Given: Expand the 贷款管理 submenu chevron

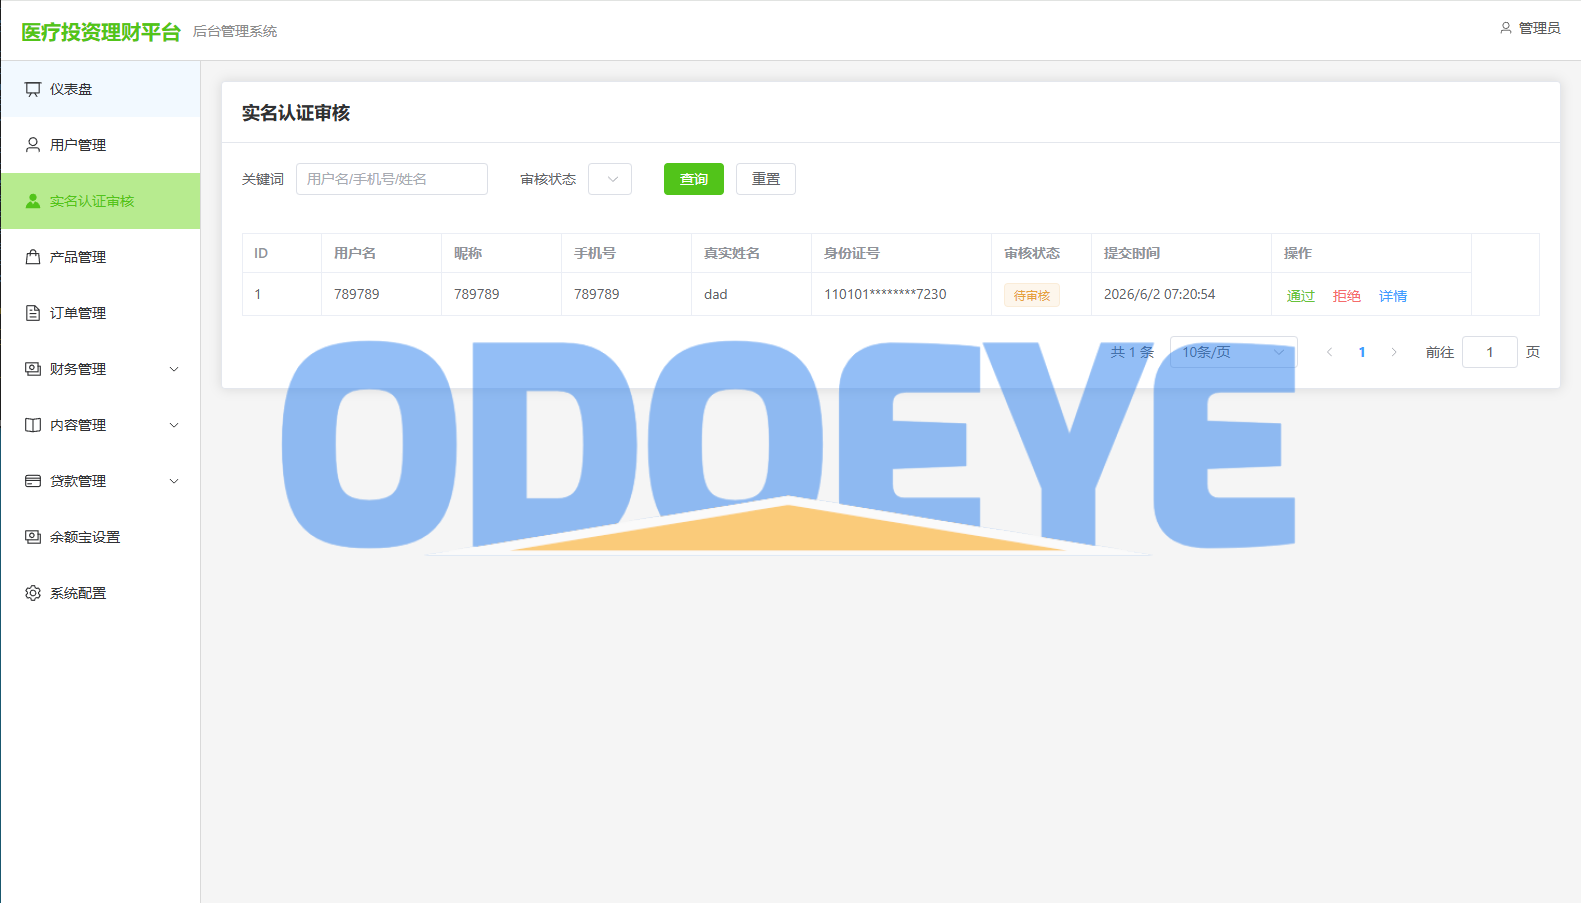Looking at the screenshot, I should 174,481.
